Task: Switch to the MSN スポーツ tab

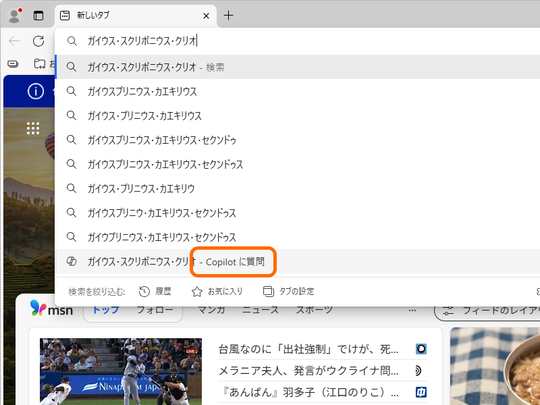Action: click(314, 310)
